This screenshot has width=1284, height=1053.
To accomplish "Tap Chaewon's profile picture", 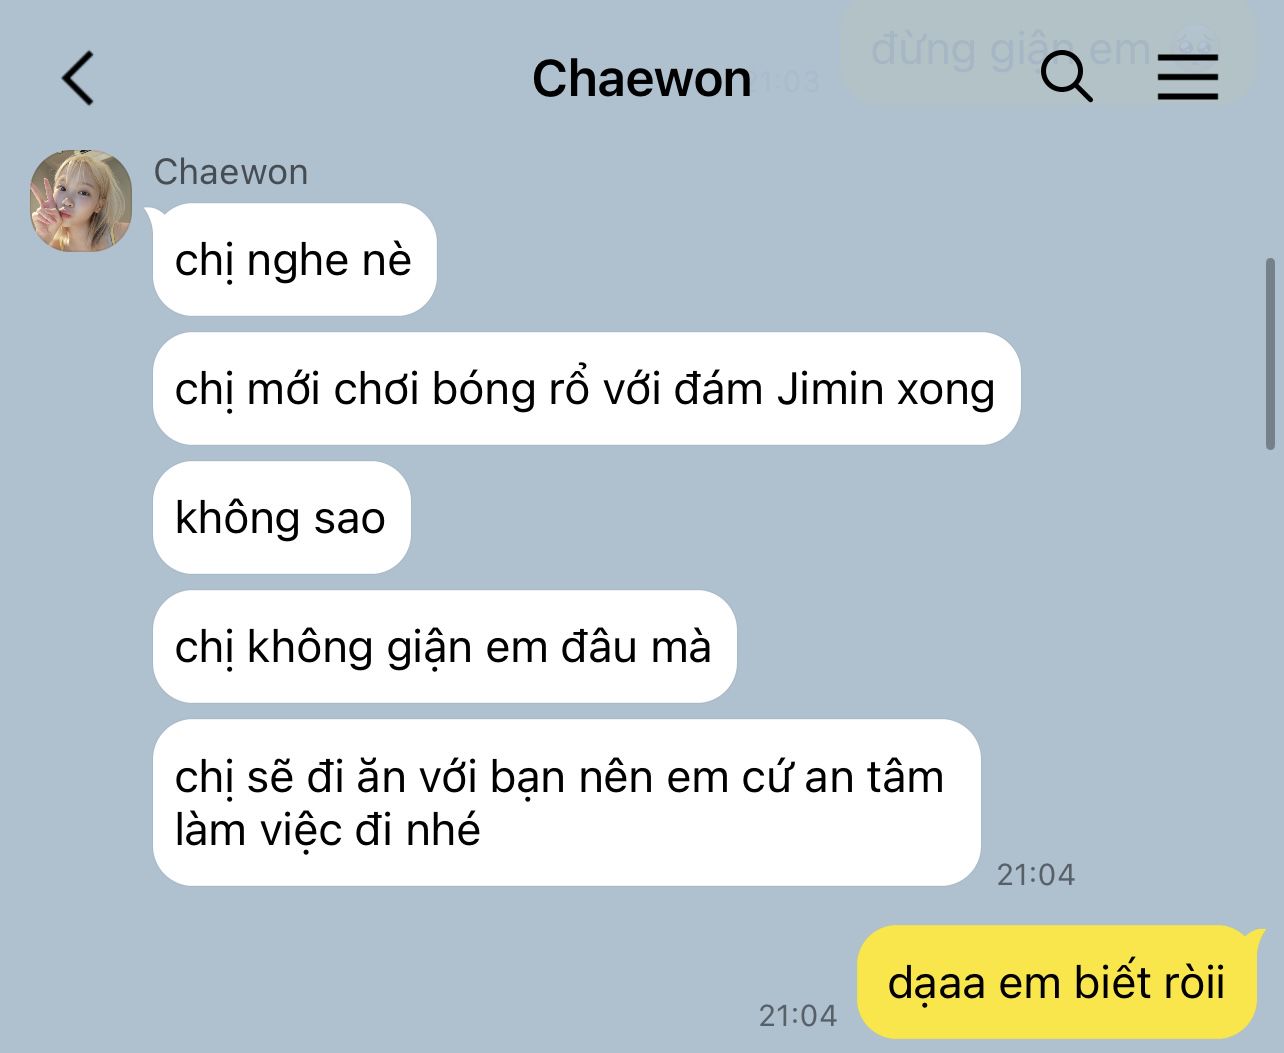I will click(81, 200).
